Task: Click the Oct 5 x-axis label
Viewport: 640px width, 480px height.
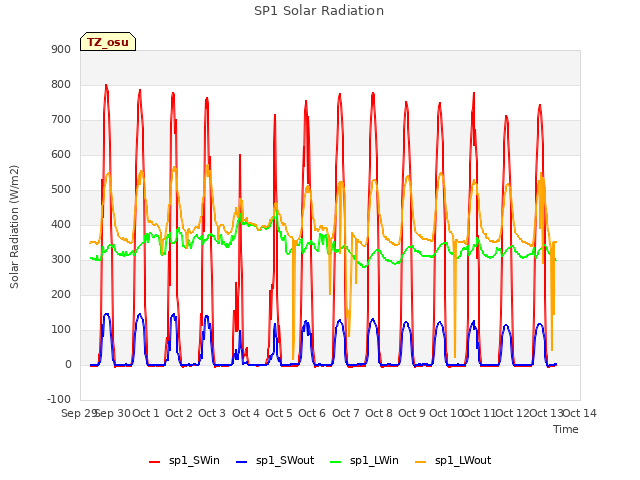Action: (x=279, y=413)
